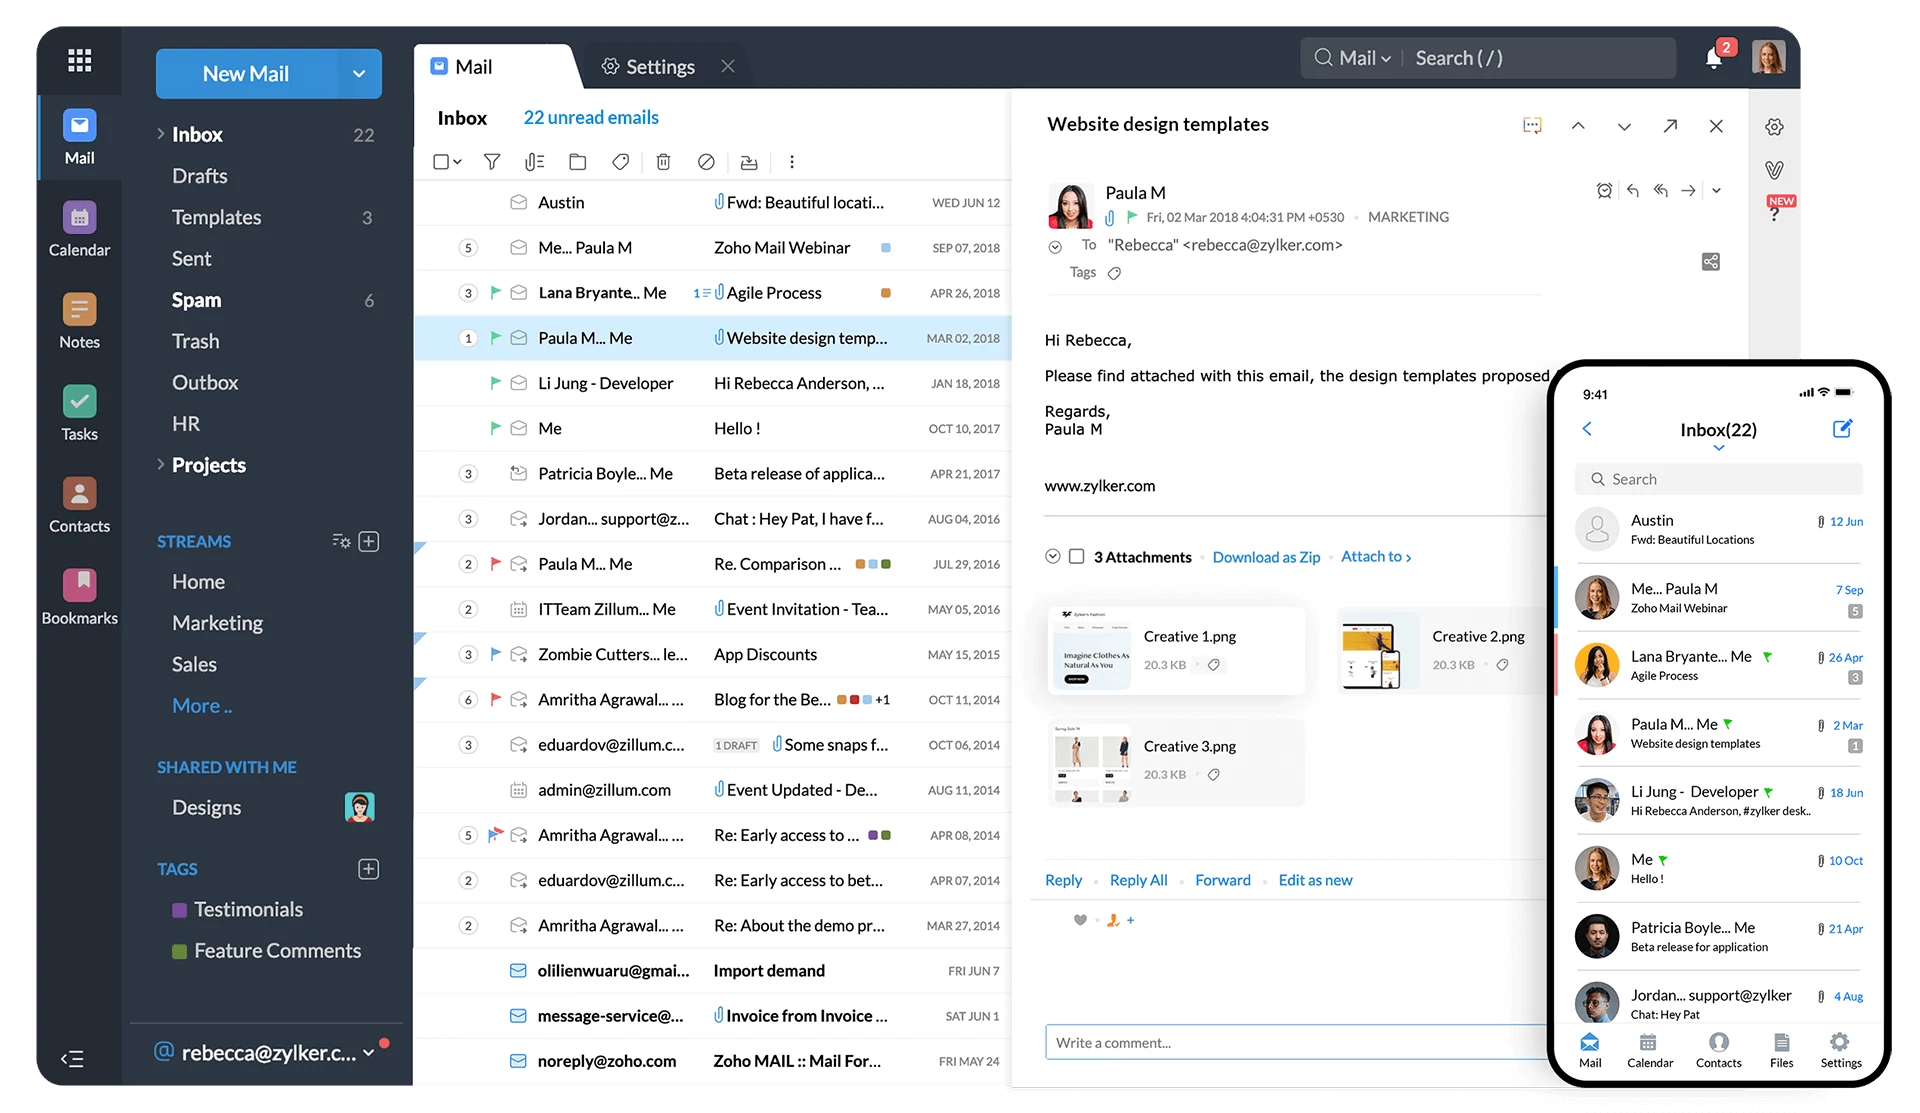Click the Attach to button
The width and height of the screenshot is (1920, 1113).
(x=1374, y=555)
